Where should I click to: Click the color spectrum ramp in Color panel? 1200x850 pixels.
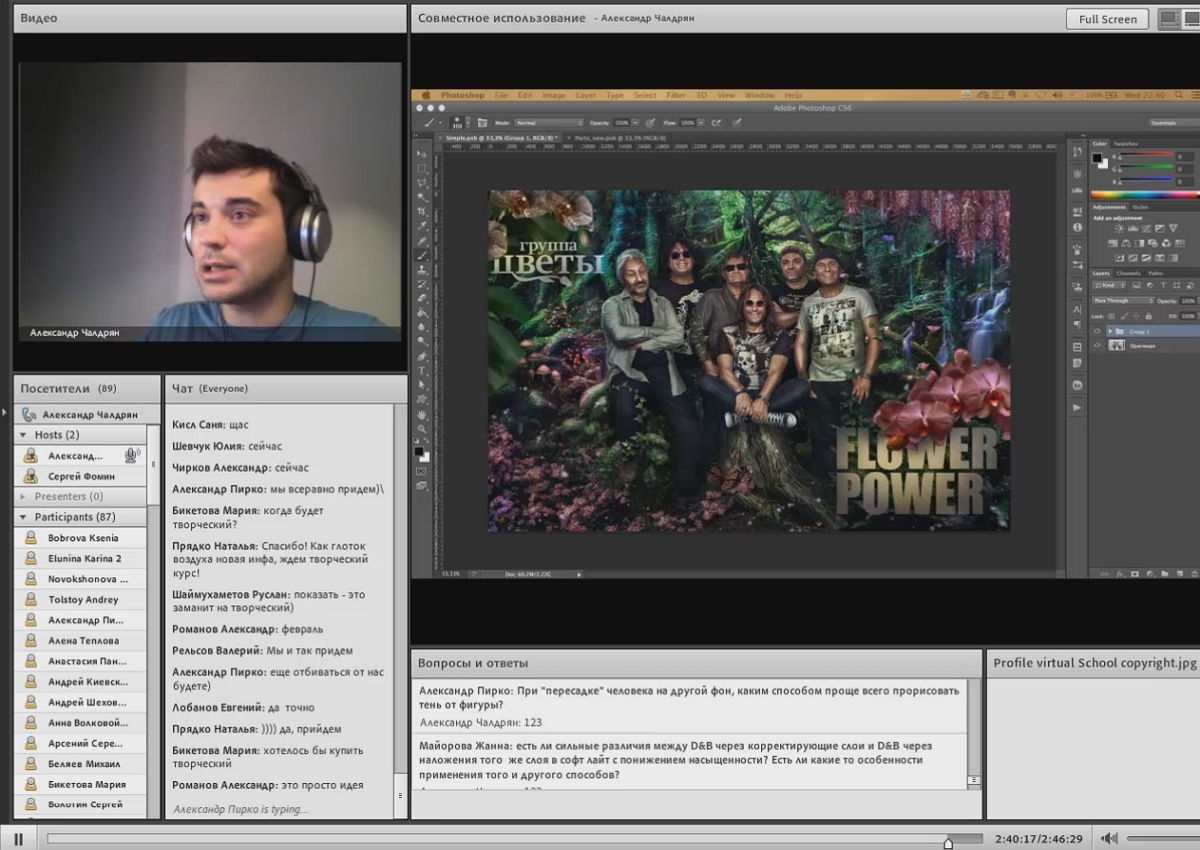tap(1143, 194)
